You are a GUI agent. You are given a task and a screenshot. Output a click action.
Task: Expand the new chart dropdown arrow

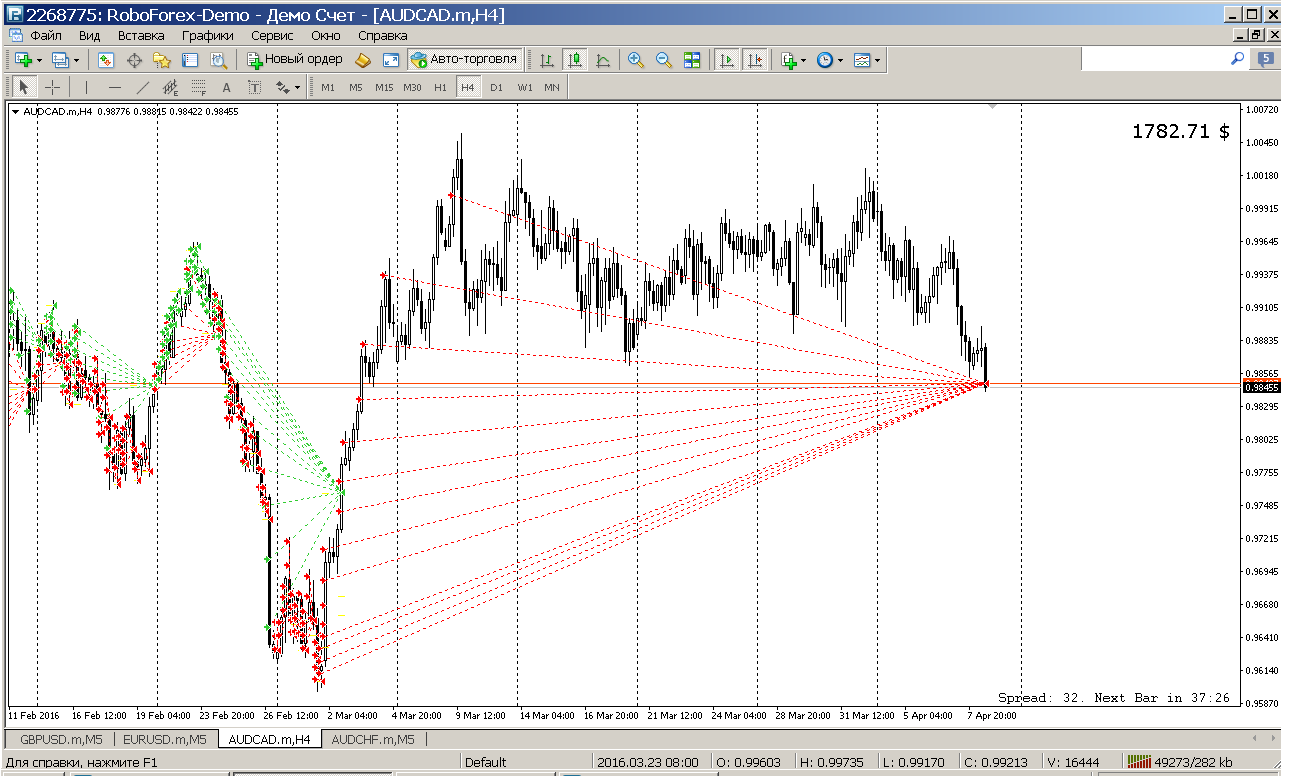click(39, 61)
